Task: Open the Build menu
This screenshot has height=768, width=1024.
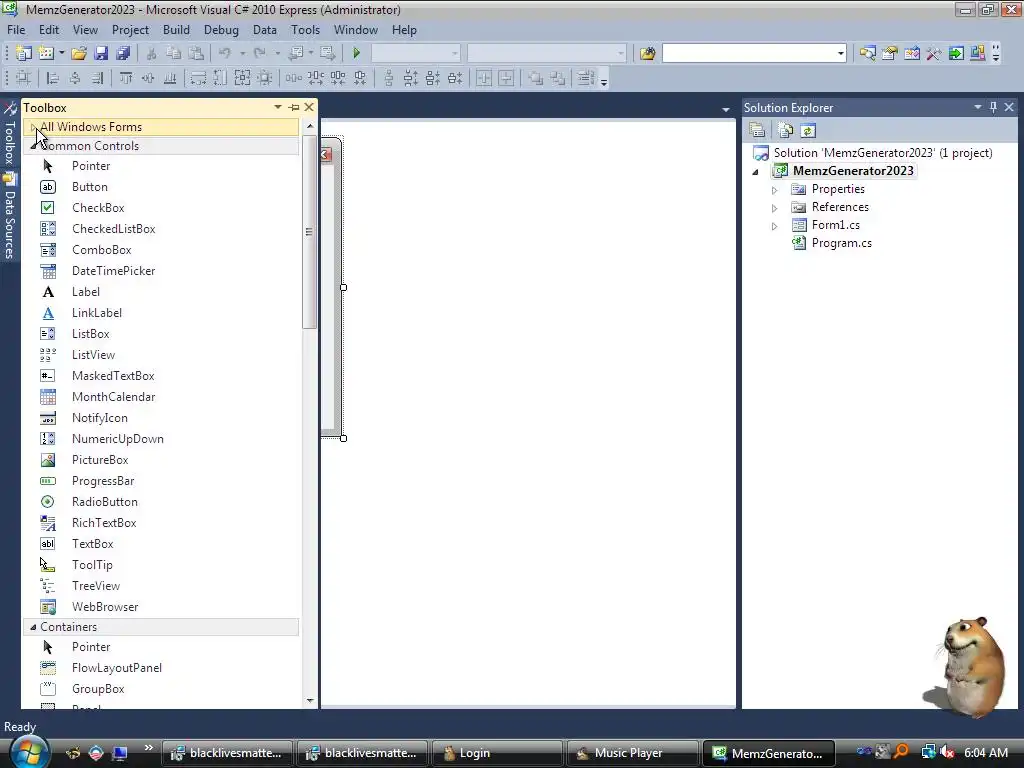Action: (x=176, y=30)
